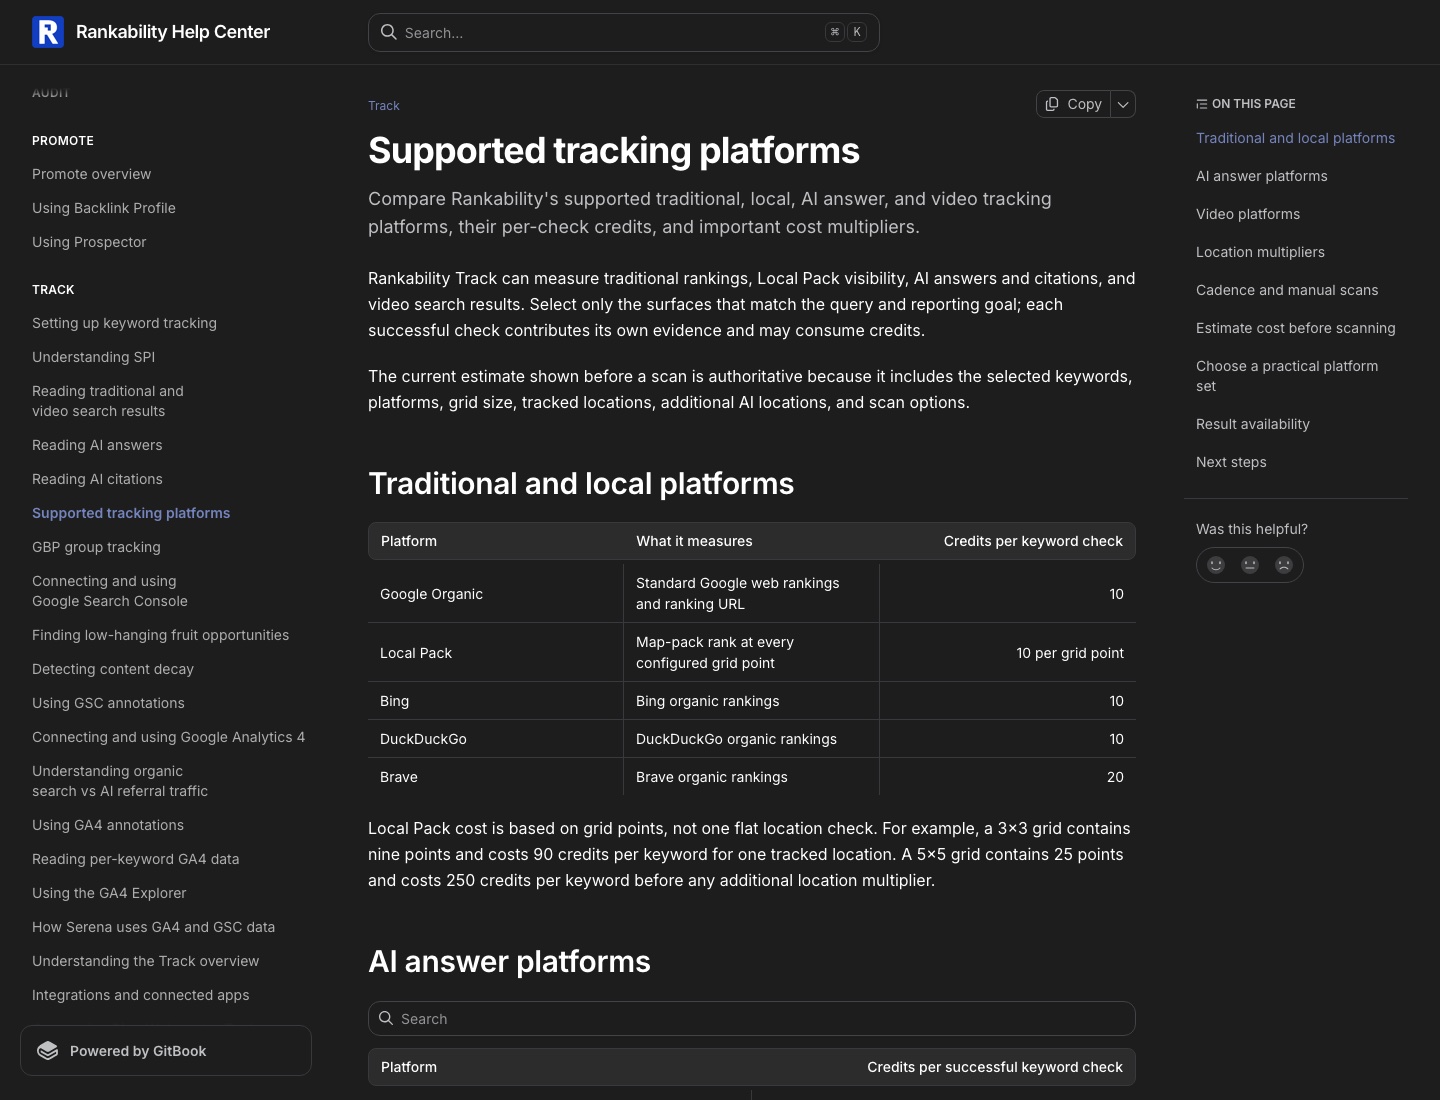Viewport: 1440px width, 1100px height.
Task: Click 'Credits per successful keyword check' header
Action: 995,1067
